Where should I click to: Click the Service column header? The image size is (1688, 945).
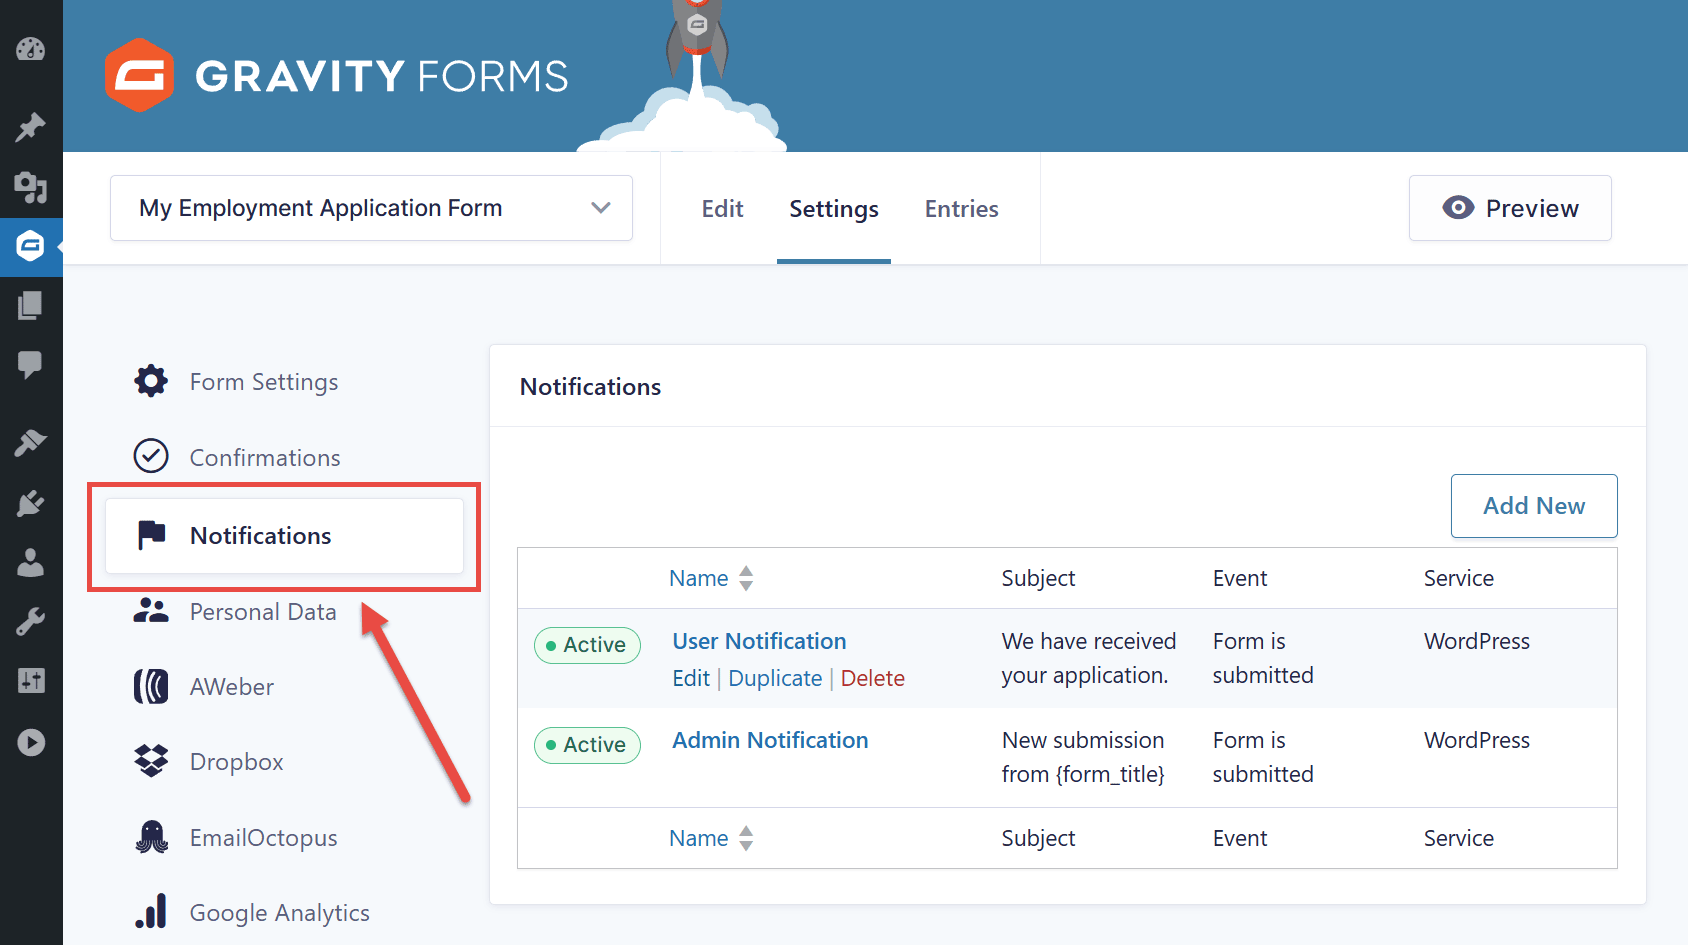pos(1459,578)
